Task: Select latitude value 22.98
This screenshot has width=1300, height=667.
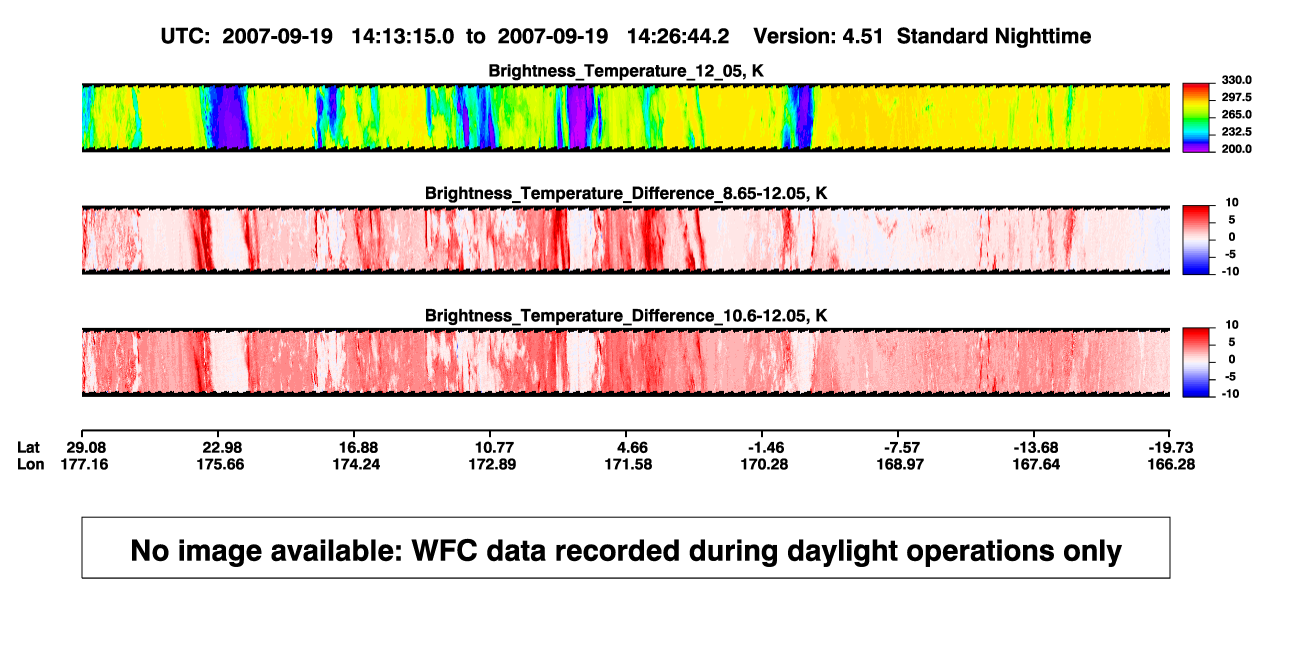Action: click(x=220, y=447)
